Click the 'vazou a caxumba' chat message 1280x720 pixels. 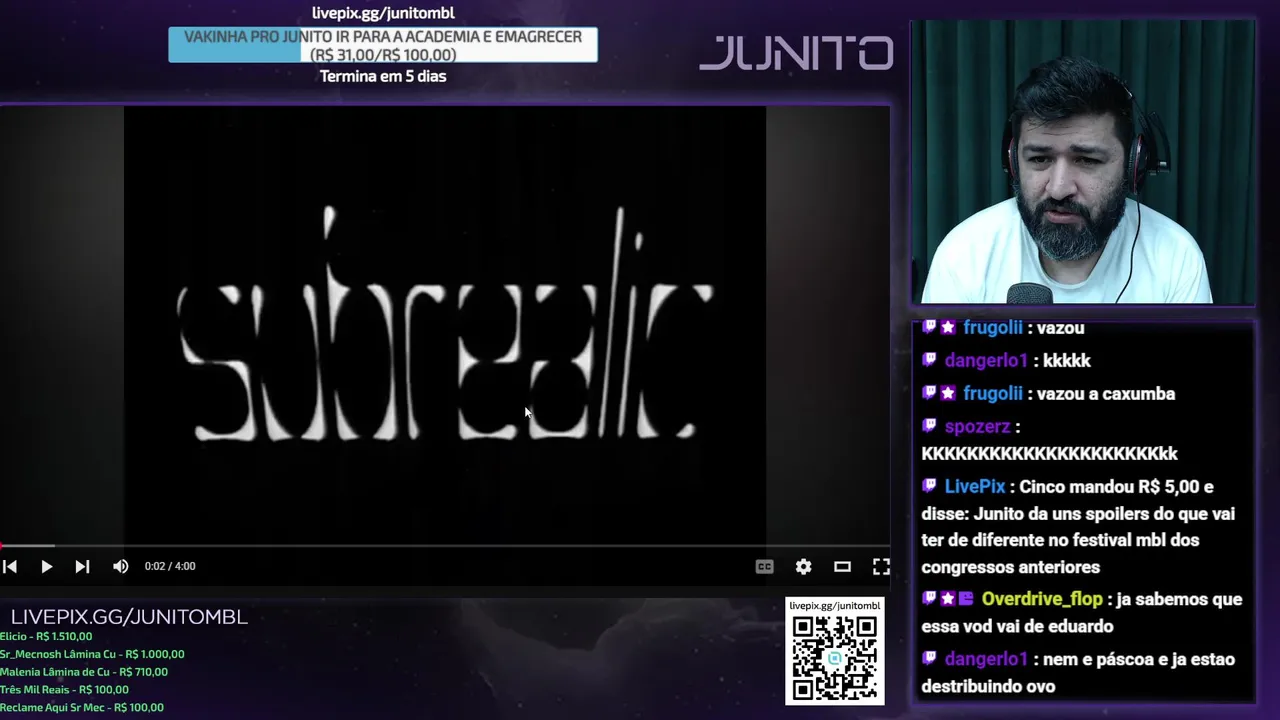point(1106,393)
